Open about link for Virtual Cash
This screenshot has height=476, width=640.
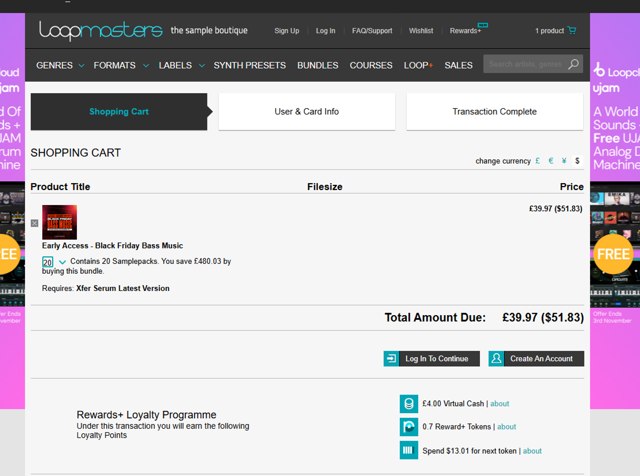500,404
